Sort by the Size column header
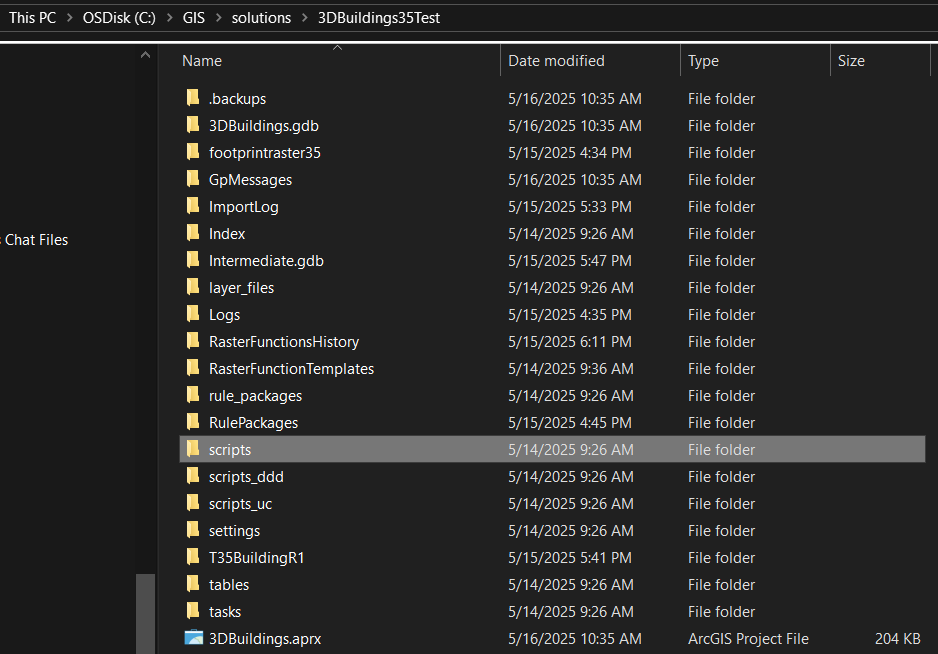Screen dimensions: 938x654 pos(851,60)
